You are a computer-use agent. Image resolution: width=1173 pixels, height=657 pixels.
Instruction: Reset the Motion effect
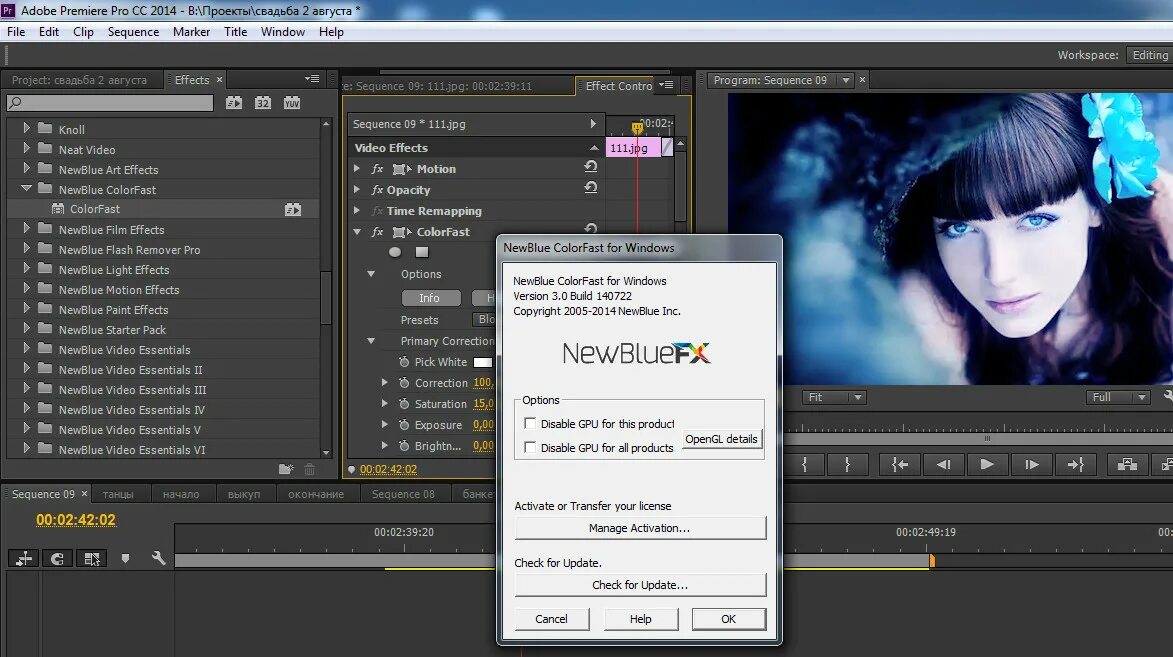[591, 167]
